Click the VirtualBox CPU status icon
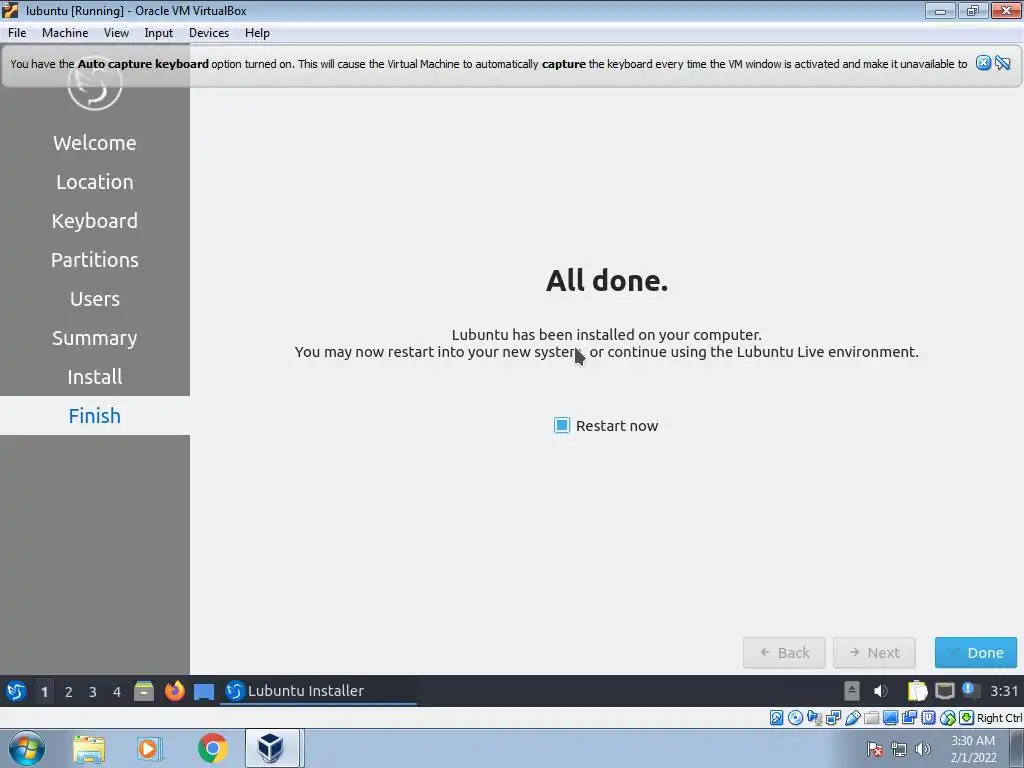Image resolution: width=1024 pixels, height=768 pixels. click(x=928, y=718)
